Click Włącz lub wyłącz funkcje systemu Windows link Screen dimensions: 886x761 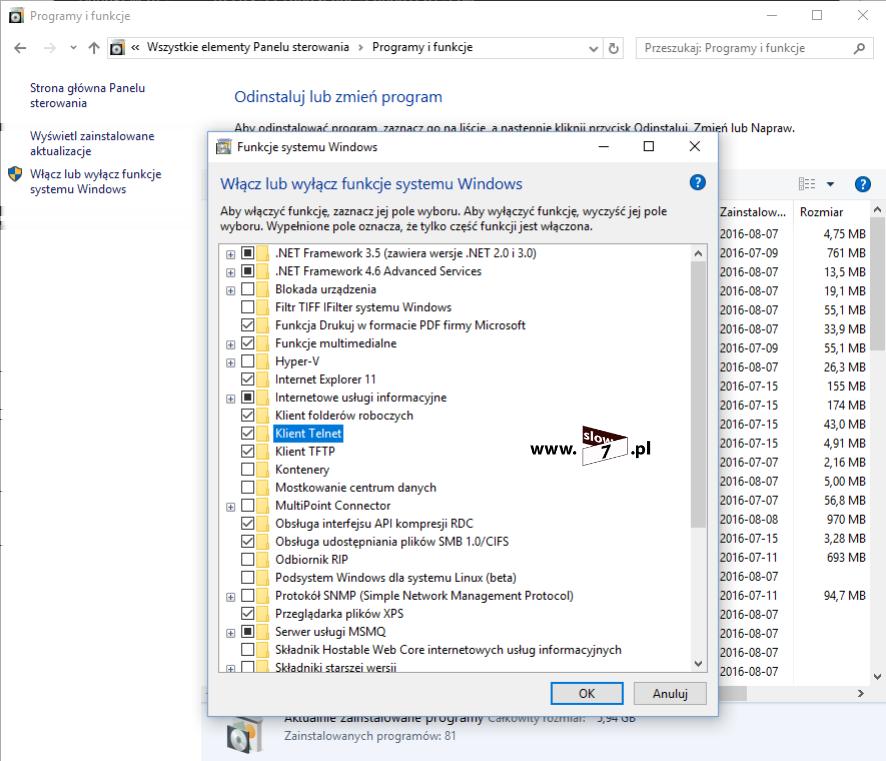[x=95, y=181]
